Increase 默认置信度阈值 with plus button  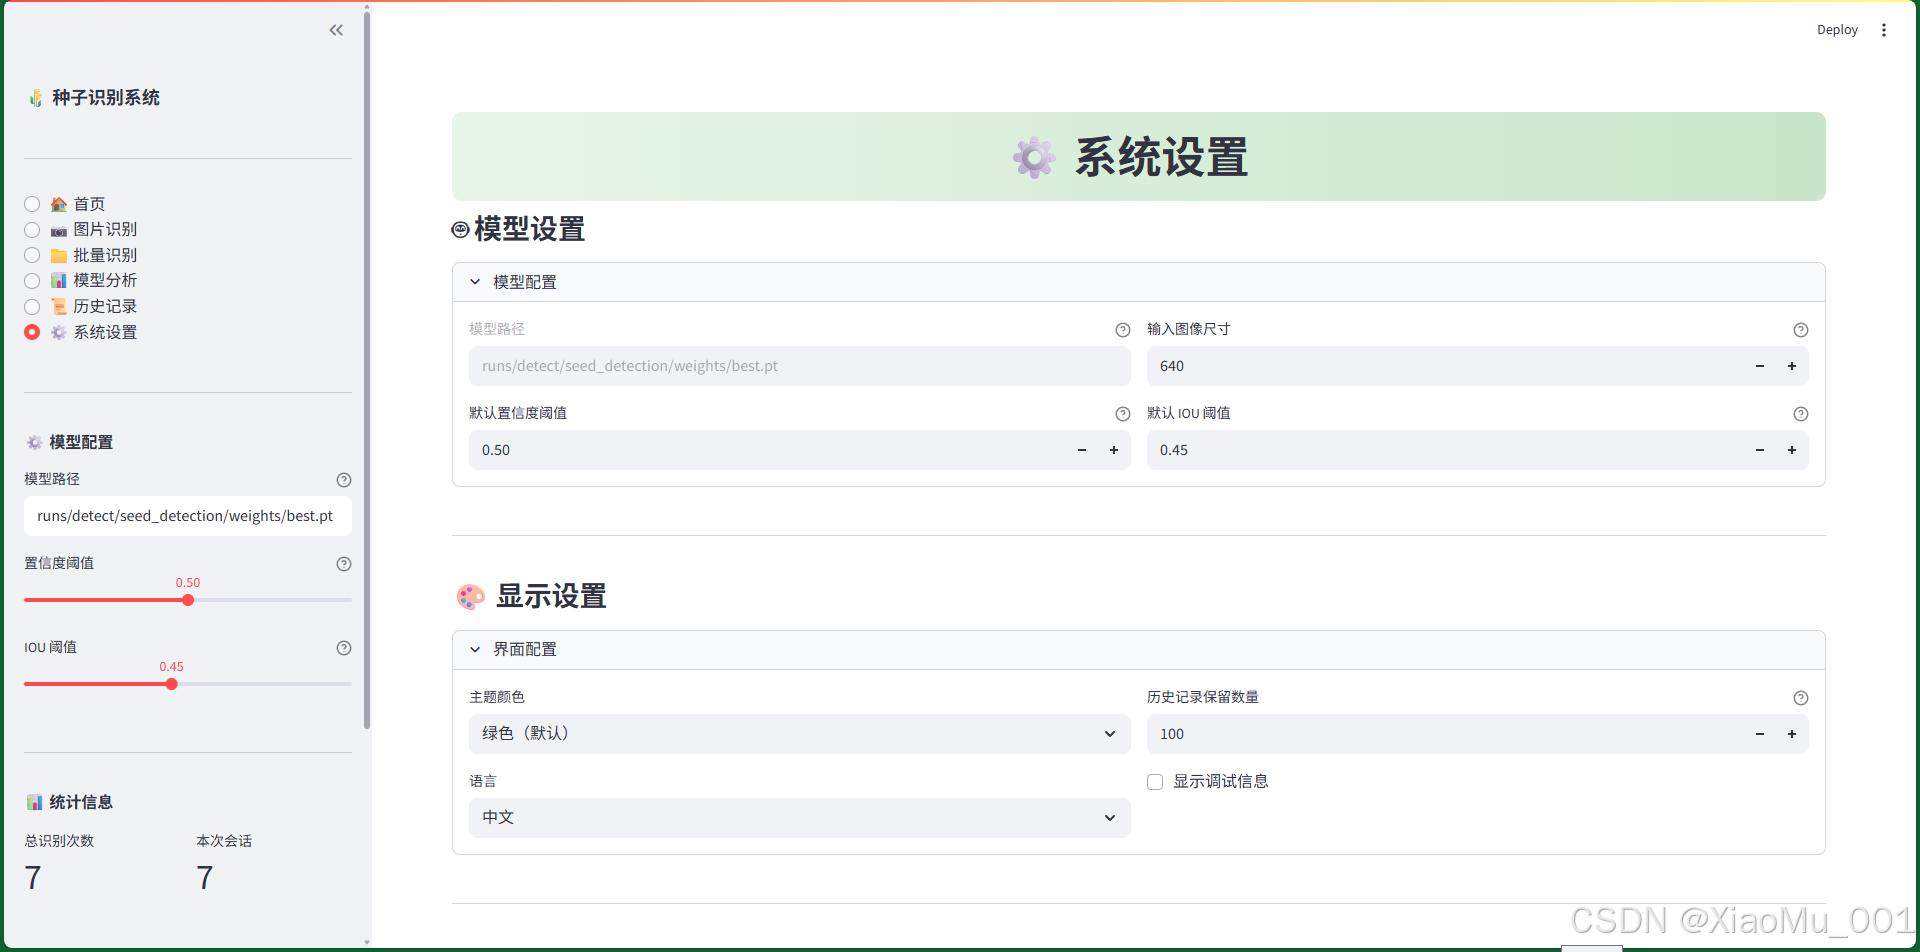coord(1114,450)
